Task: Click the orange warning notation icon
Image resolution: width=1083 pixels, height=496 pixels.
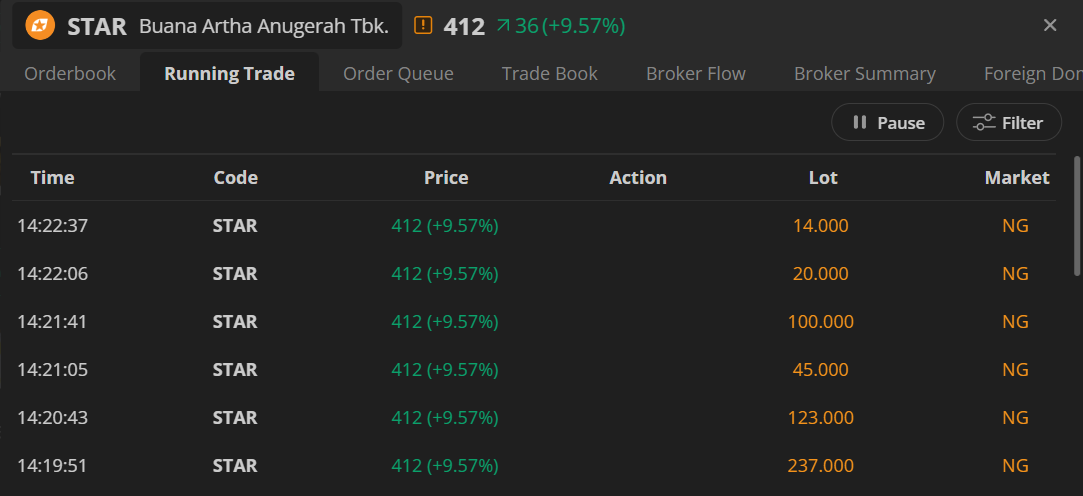Action: (x=423, y=26)
